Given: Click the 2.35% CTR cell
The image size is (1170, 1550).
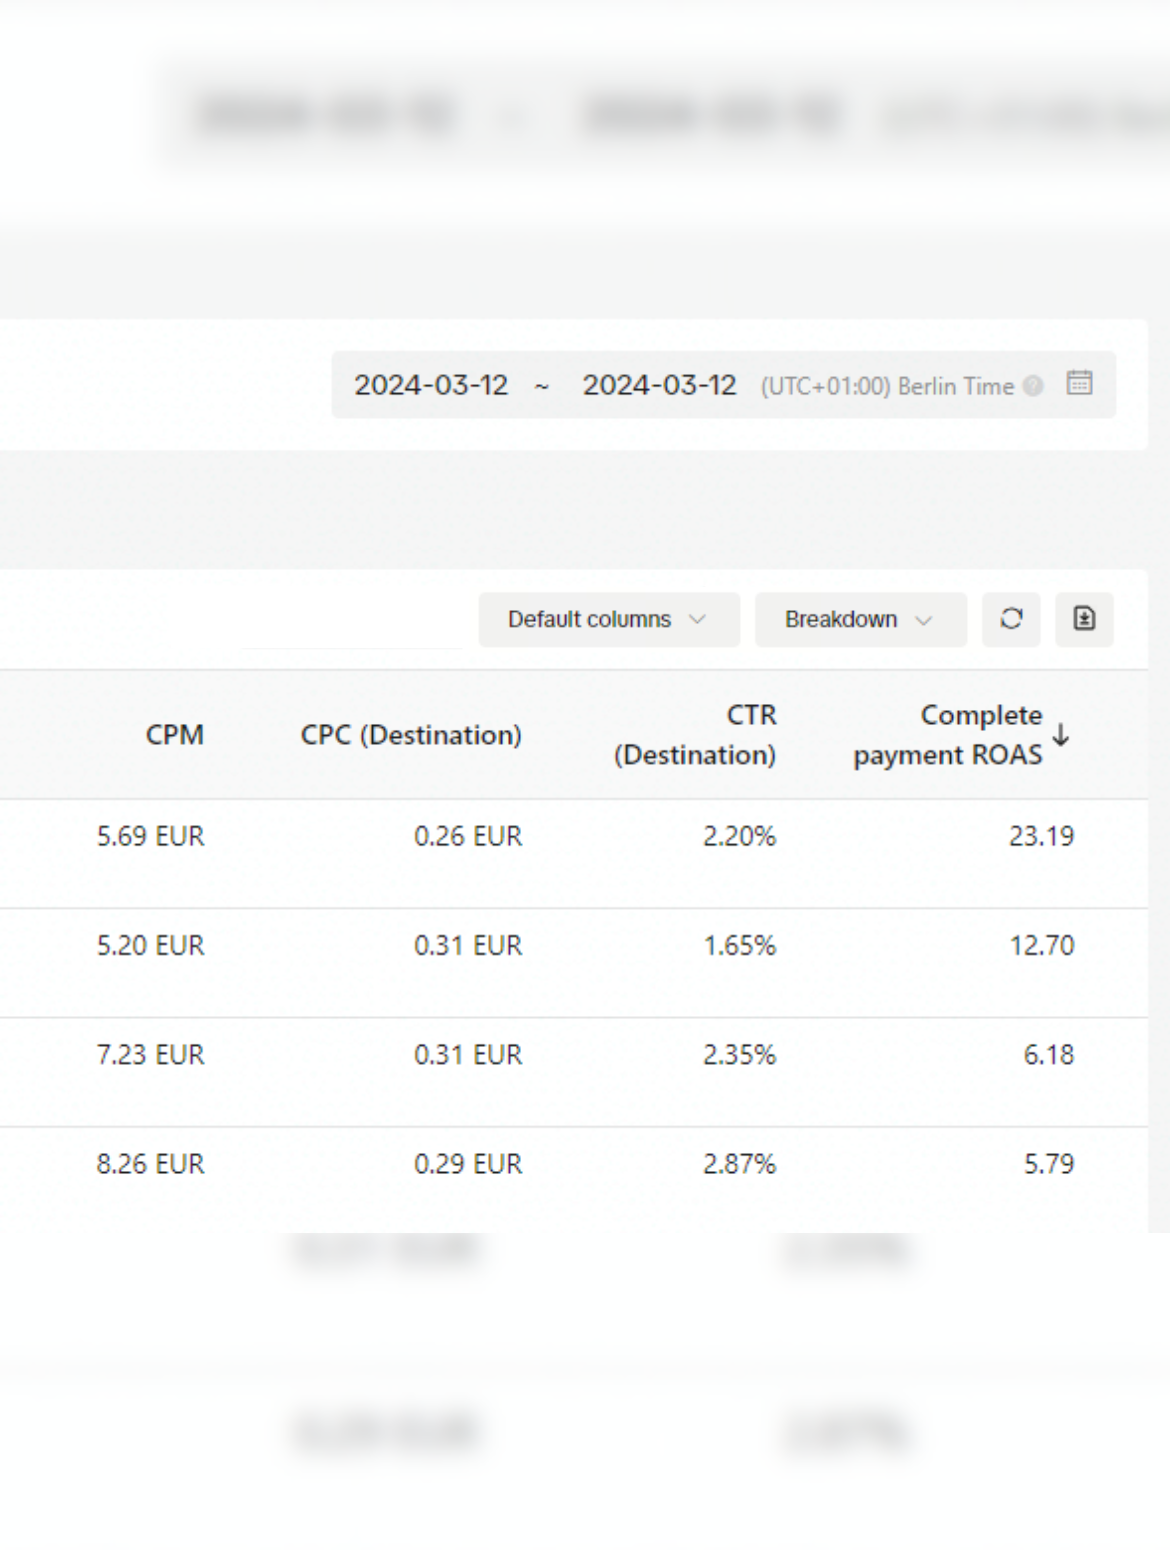Looking at the screenshot, I should [x=739, y=1054].
